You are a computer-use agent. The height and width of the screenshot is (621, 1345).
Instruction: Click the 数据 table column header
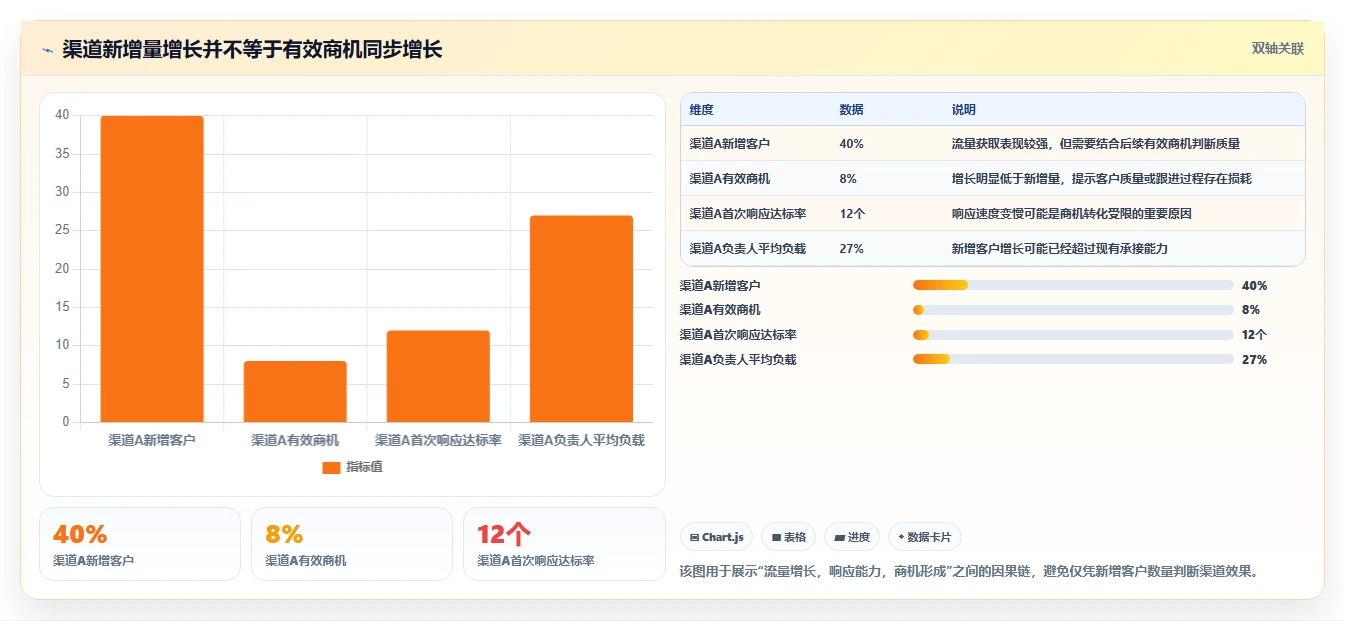[852, 110]
